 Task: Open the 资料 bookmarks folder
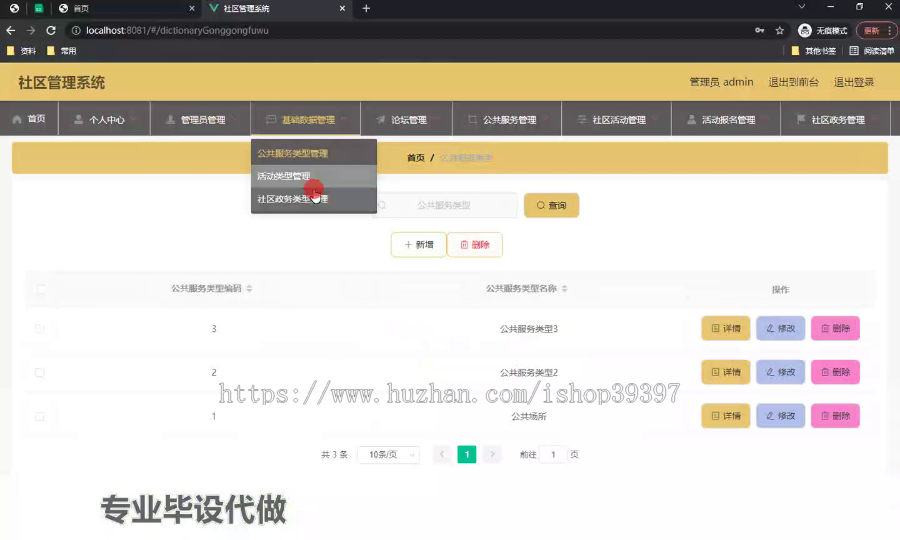click(21, 51)
